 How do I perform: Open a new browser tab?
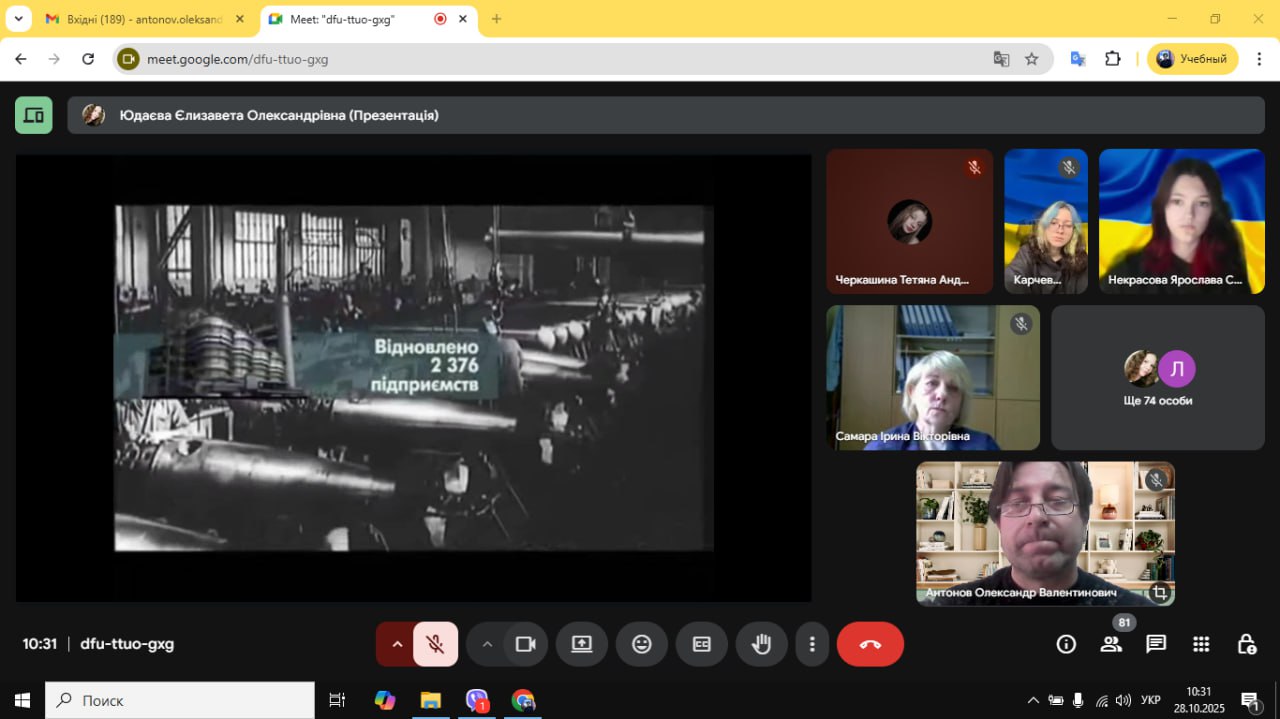pos(496,19)
